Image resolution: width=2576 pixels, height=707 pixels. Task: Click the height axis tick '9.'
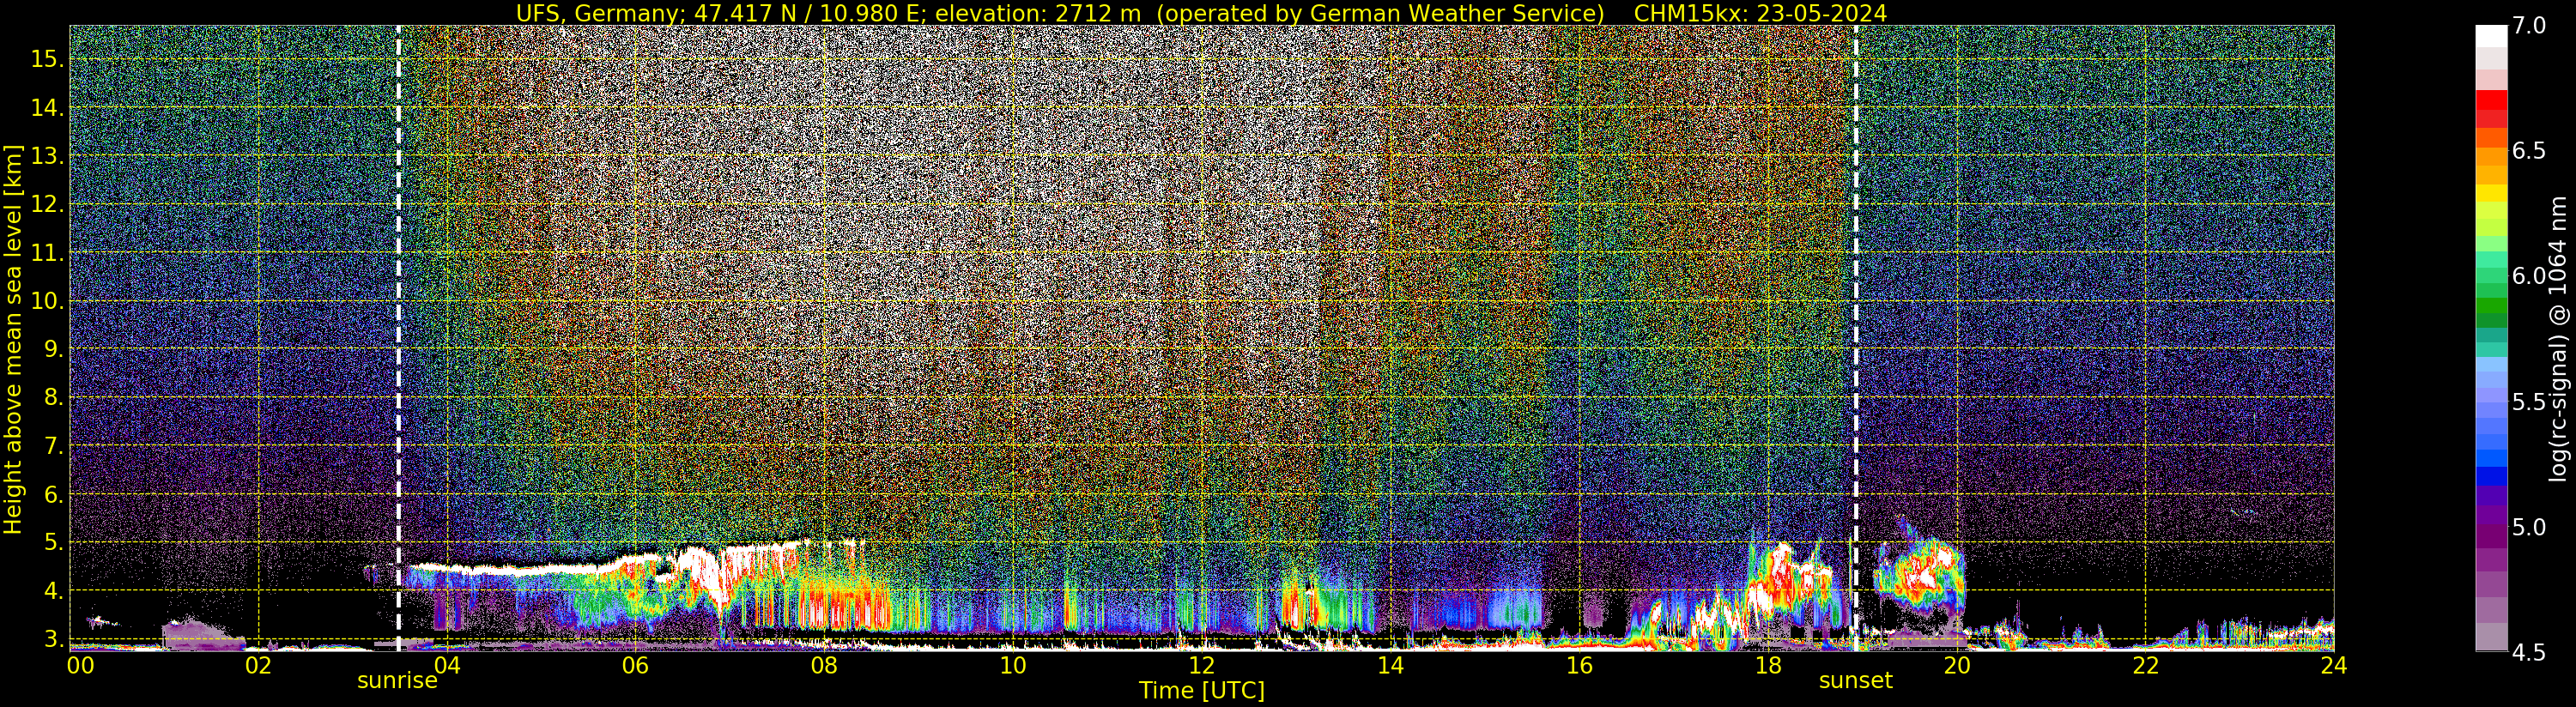[x=53, y=349]
